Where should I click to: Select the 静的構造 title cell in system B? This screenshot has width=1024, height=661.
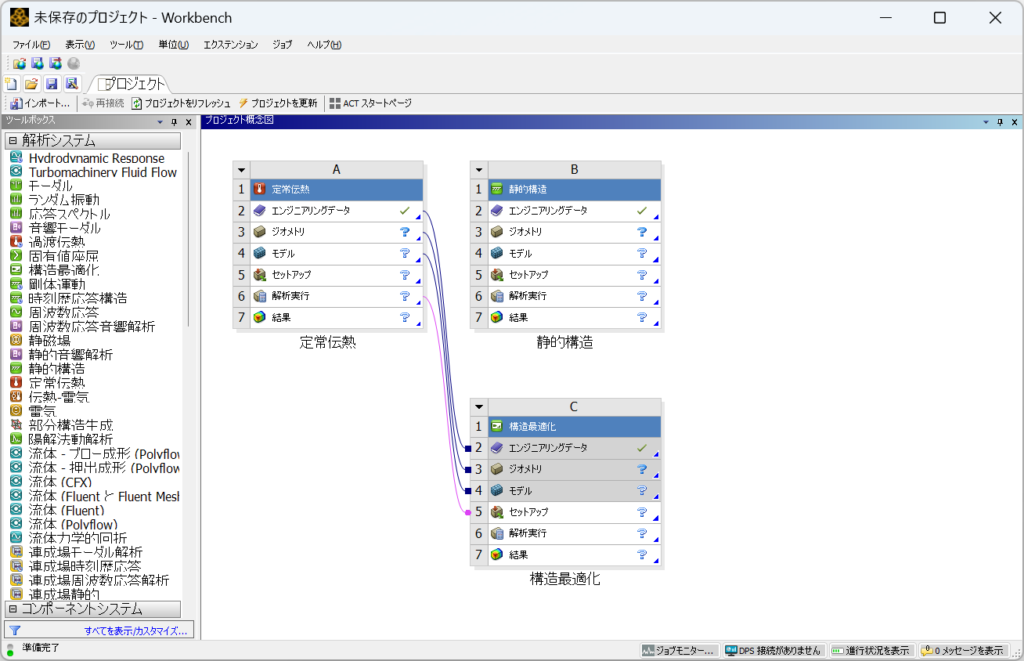(574, 189)
